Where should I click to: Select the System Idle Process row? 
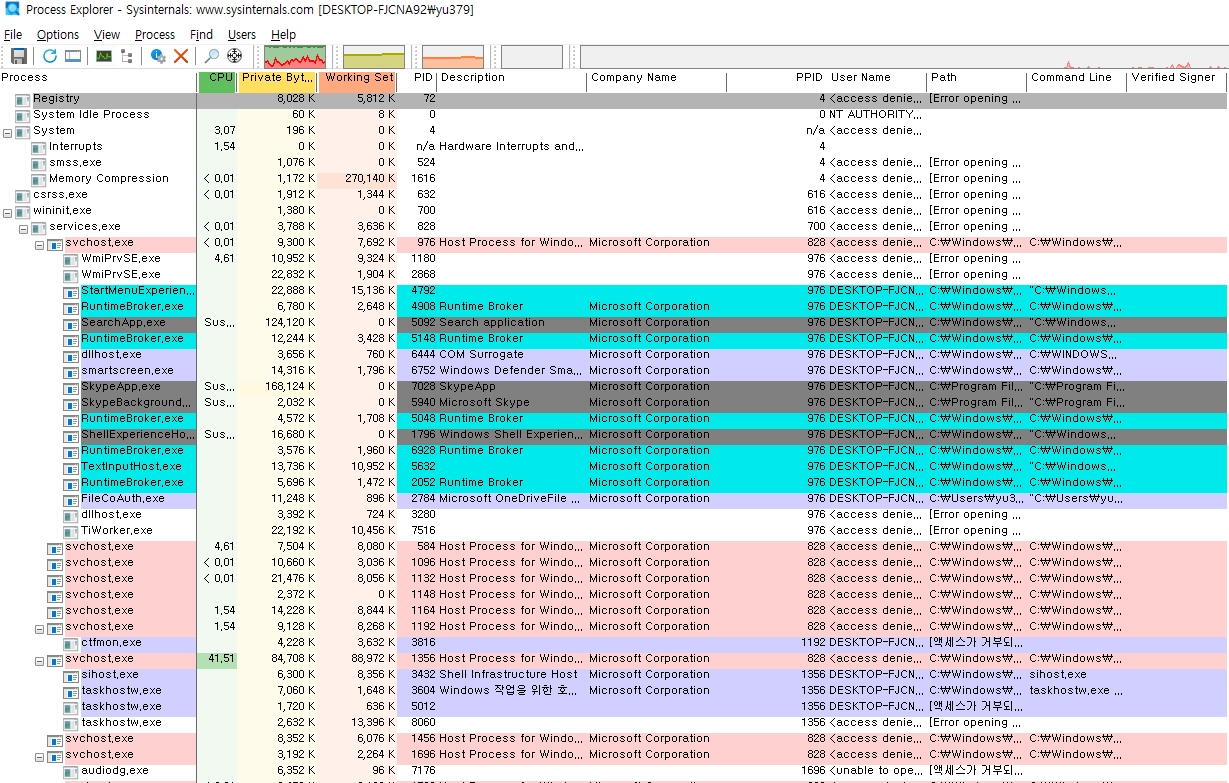[613, 115]
